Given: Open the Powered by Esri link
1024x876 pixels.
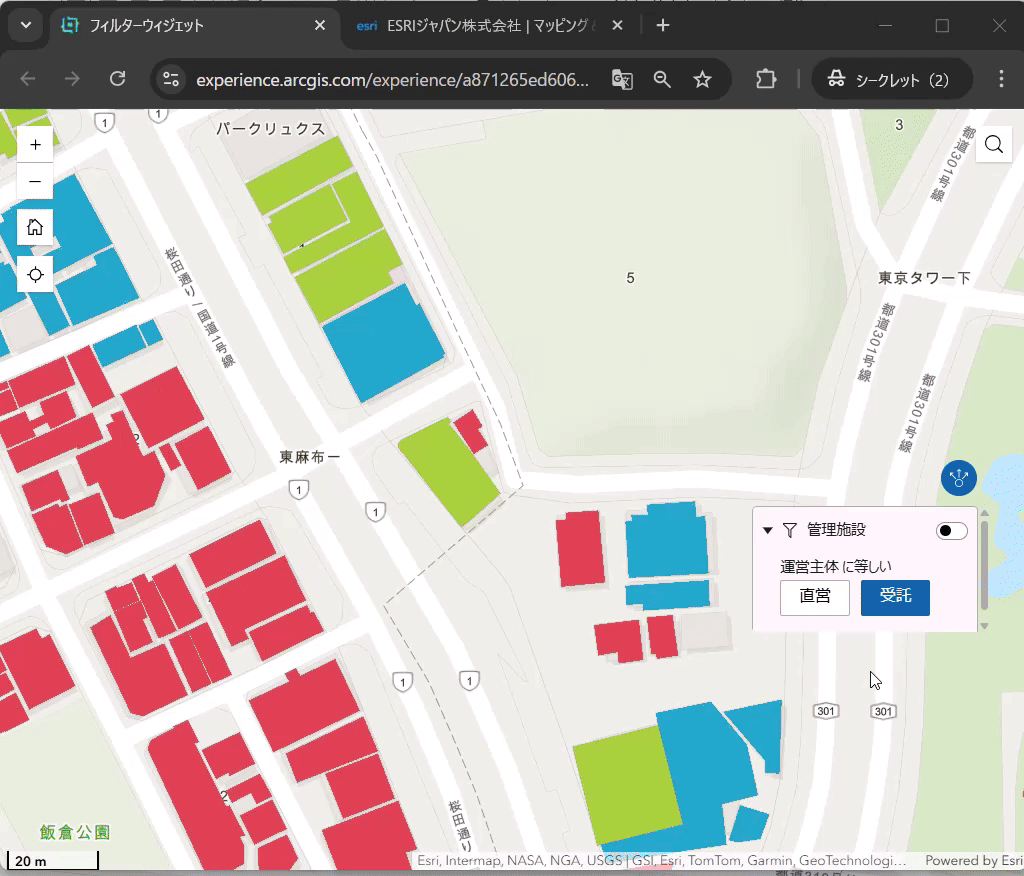Looking at the screenshot, I should click(973, 860).
